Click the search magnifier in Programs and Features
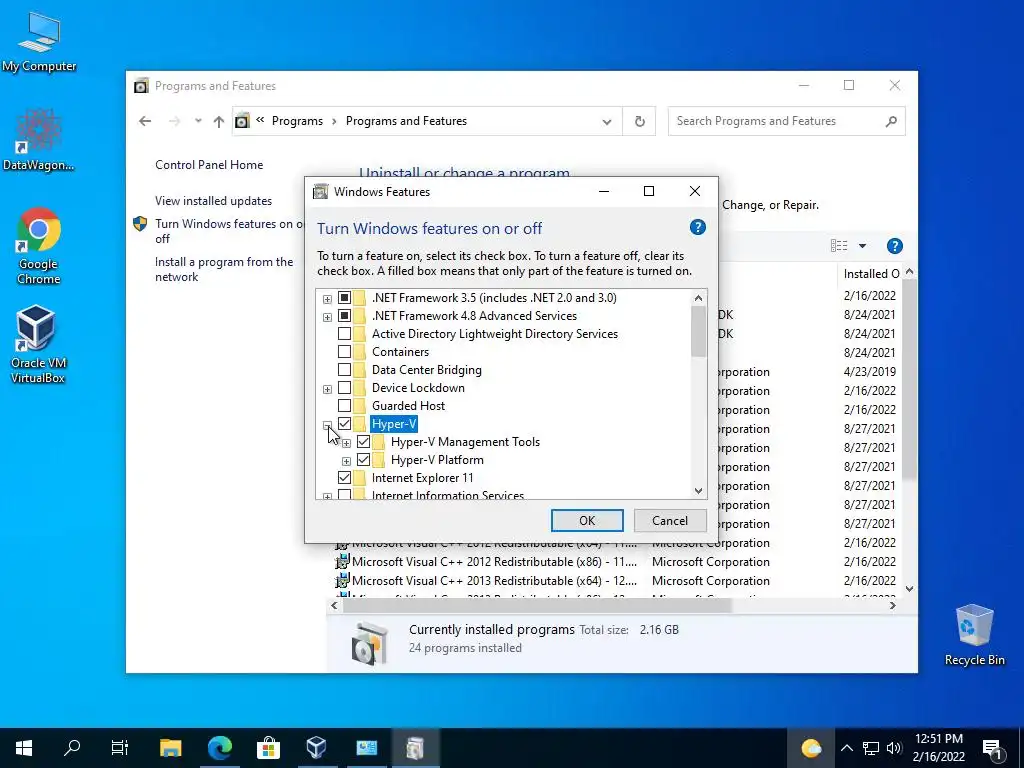The width and height of the screenshot is (1024, 768). [x=891, y=121]
